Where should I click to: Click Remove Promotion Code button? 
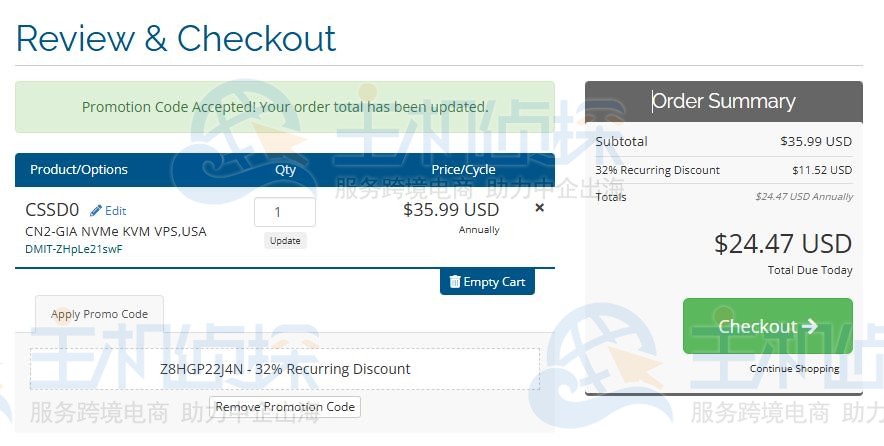point(285,407)
